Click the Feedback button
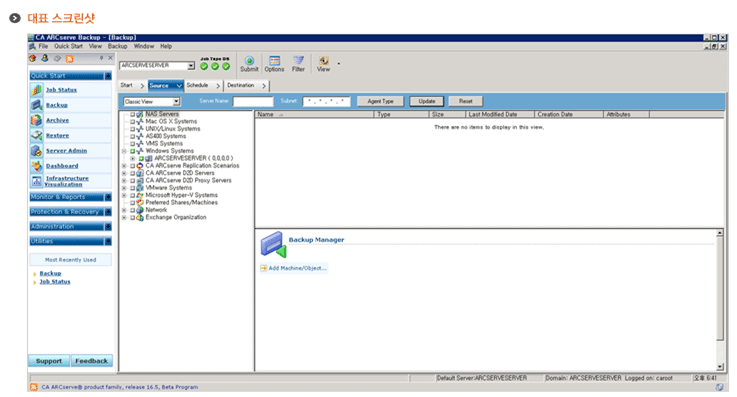This screenshot has height=397, width=737. coord(92,361)
